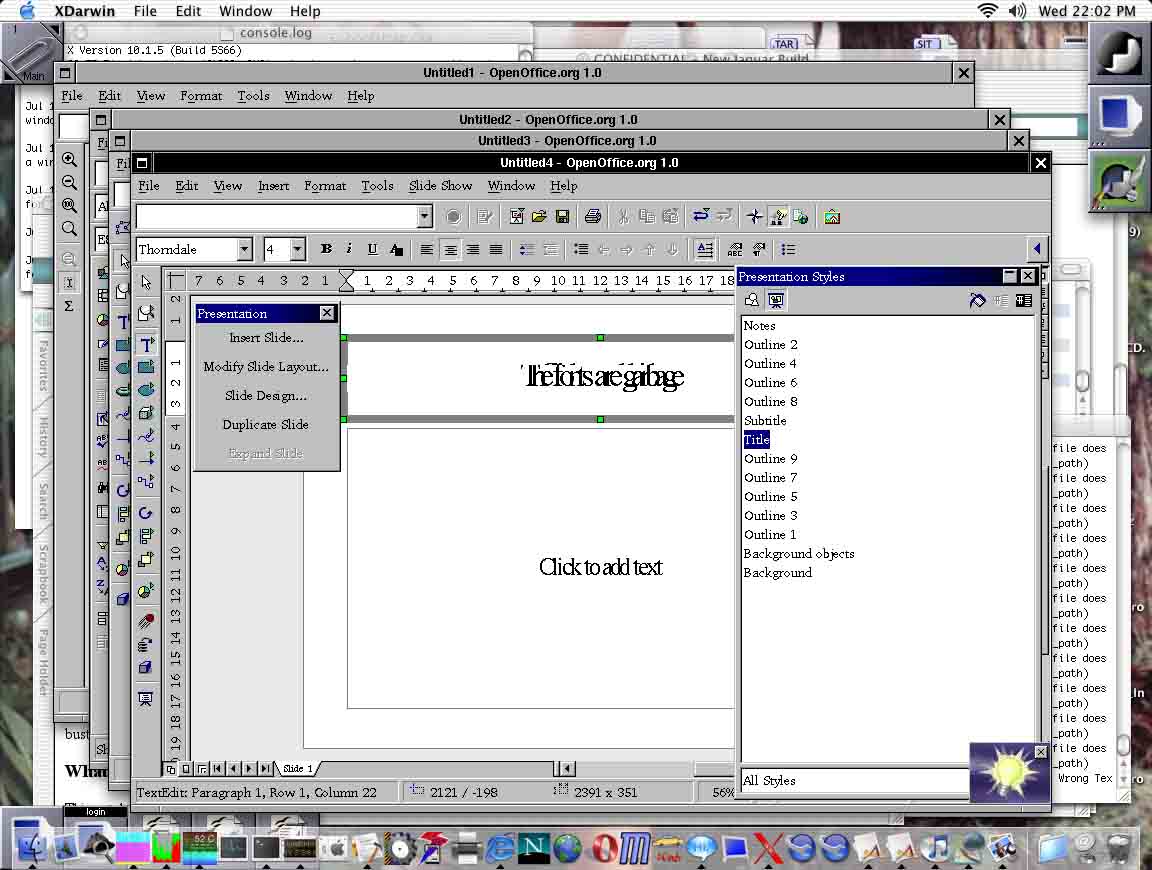Click the "Click to add text" placeholder
Image resolution: width=1152 pixels, height=870 pixels.
(600, 567)
